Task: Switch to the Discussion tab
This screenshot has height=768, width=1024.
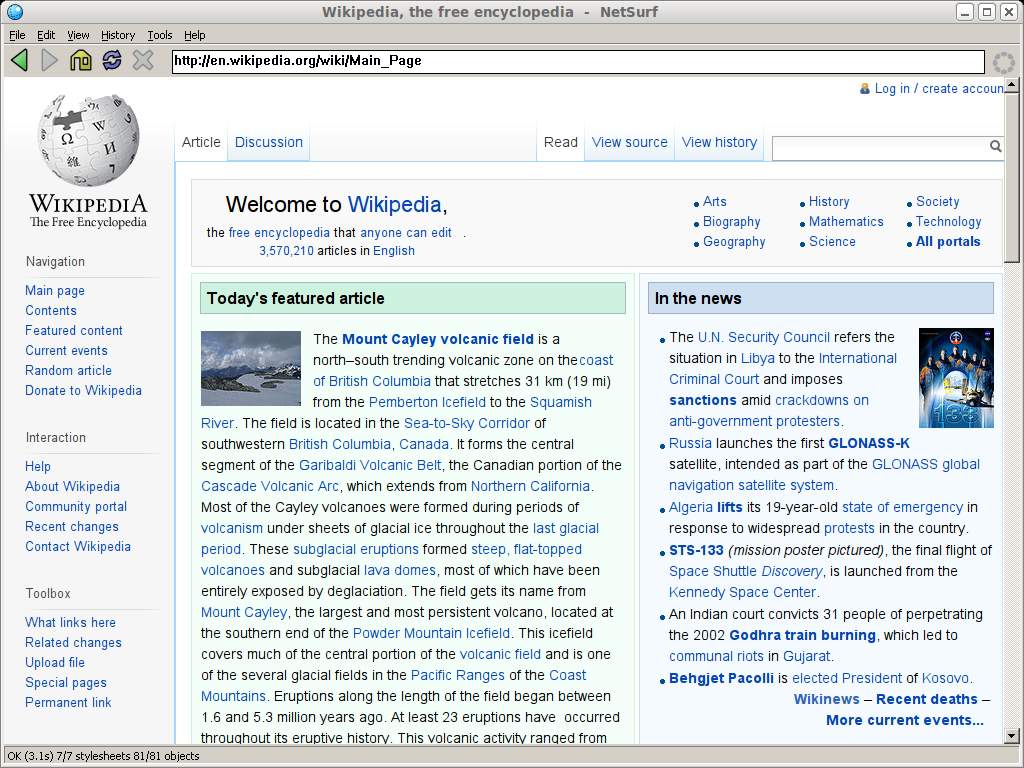Action: (x=268, y=142)
